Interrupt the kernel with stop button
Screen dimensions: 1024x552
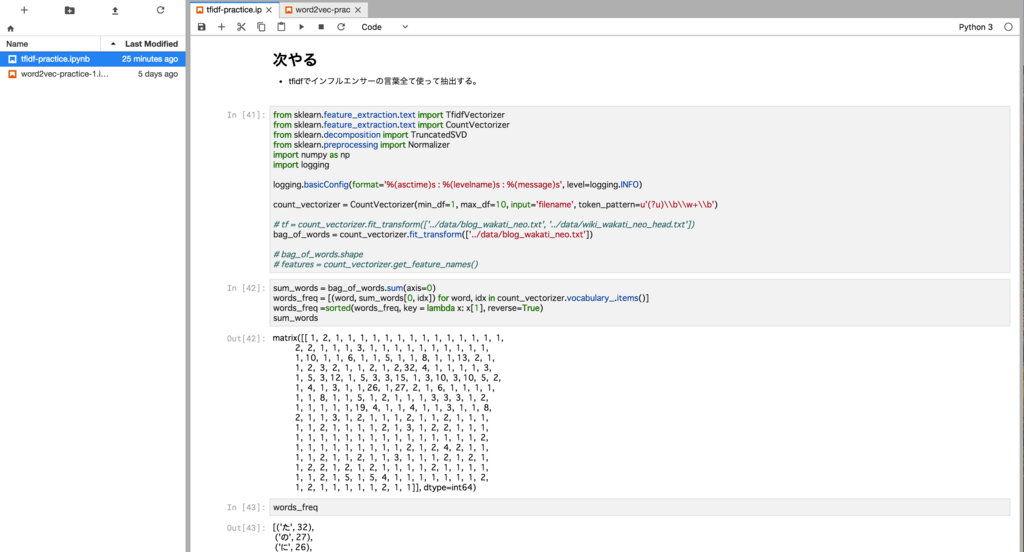[321, 27]
